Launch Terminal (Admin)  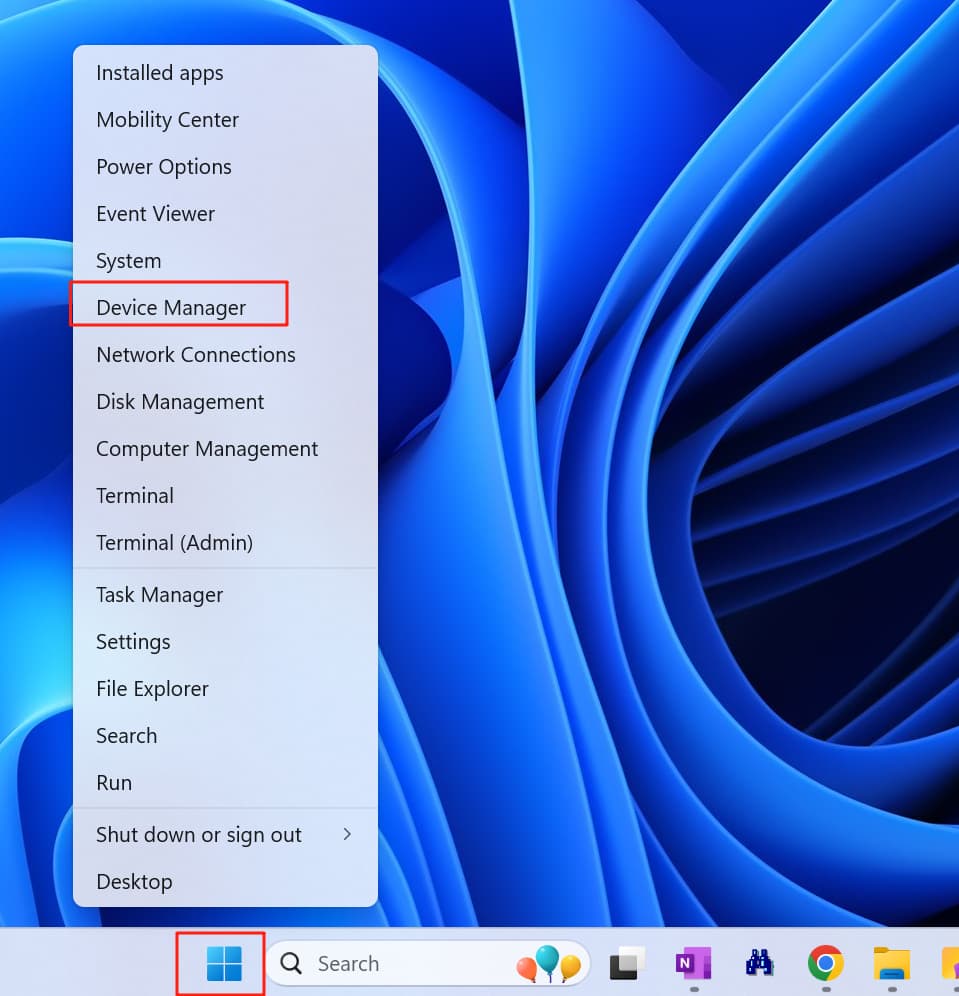point(174,543)
